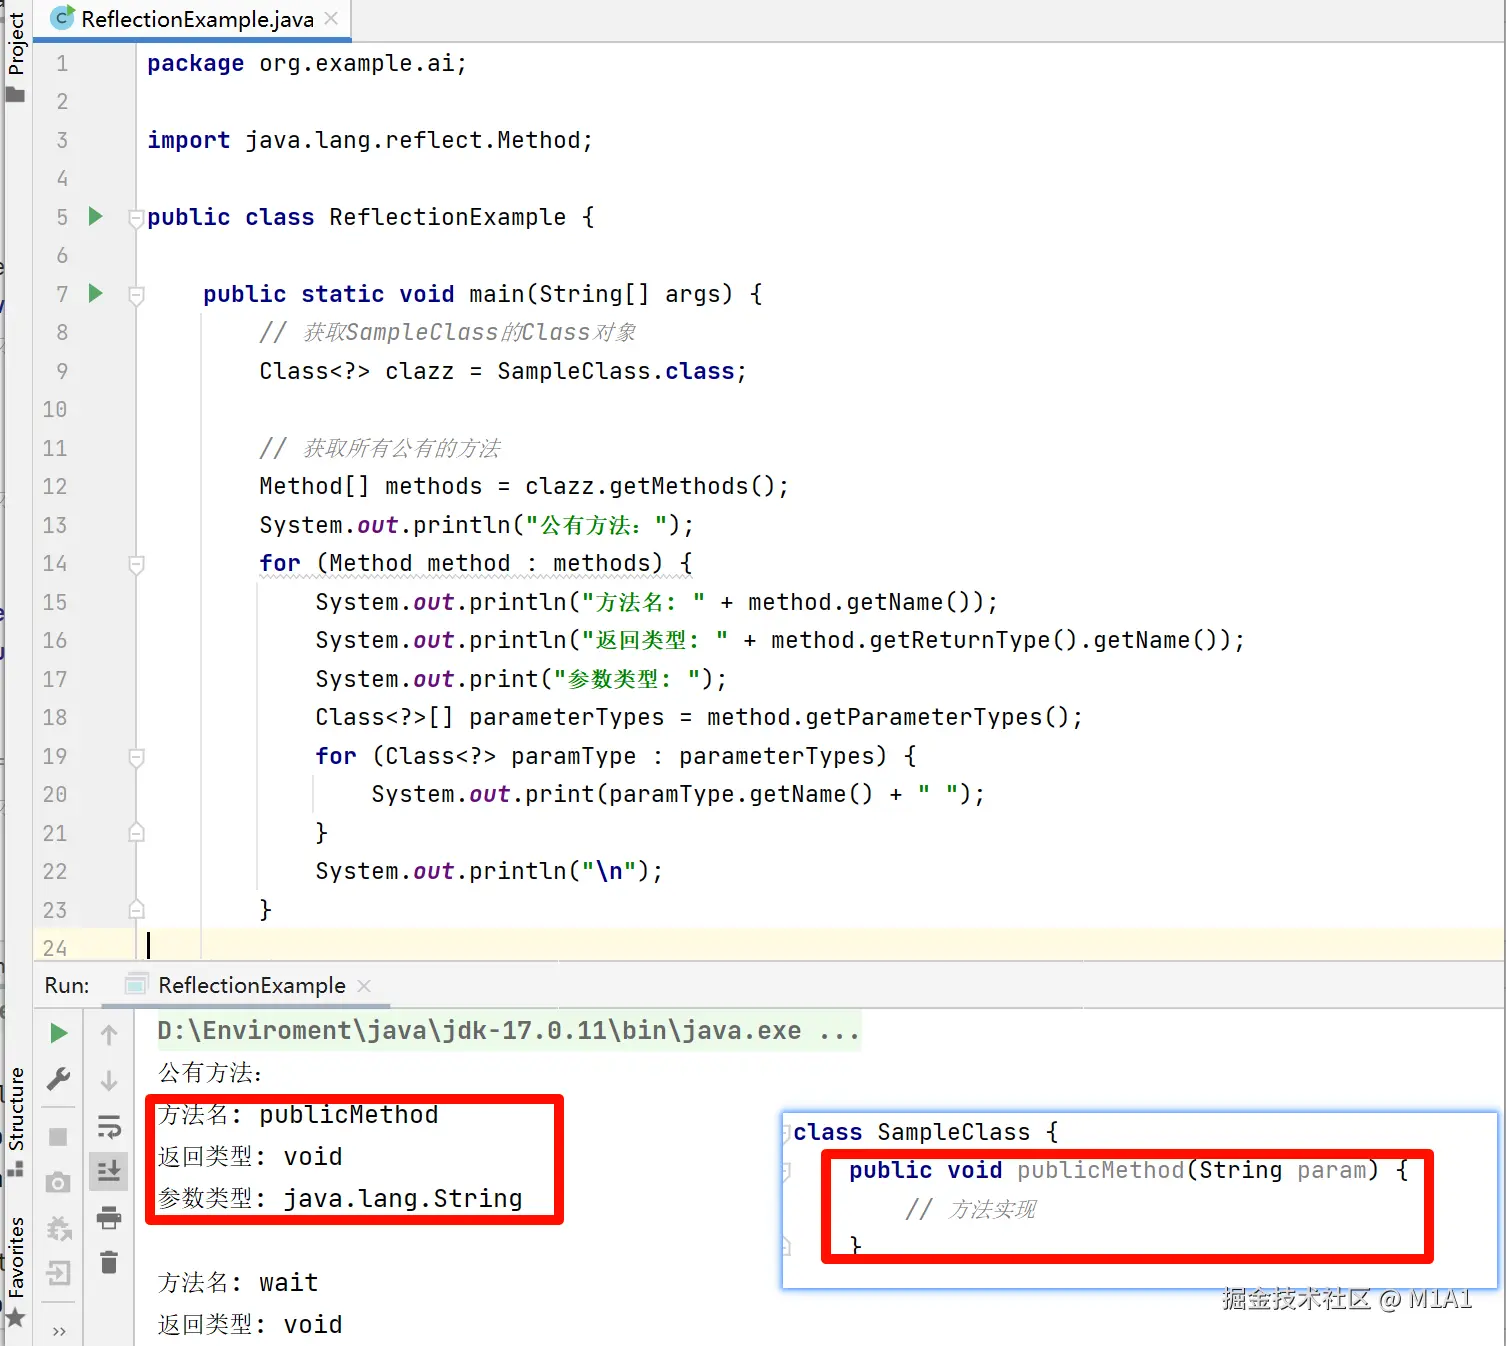Open the Favorites tool window
This screenshot has width=1506, height=1346.
(x=15, y=1272)
